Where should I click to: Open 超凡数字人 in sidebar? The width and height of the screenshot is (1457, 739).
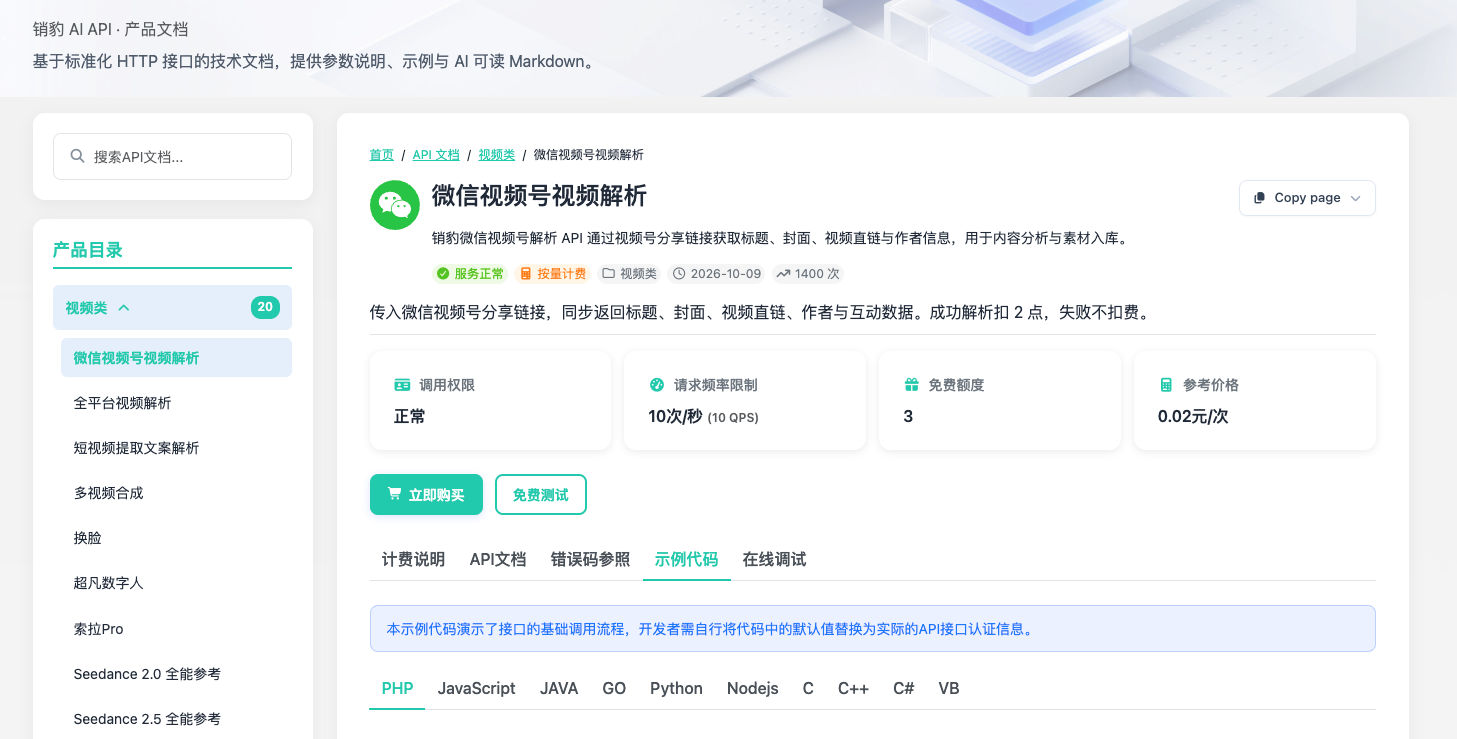click(176, 583)
